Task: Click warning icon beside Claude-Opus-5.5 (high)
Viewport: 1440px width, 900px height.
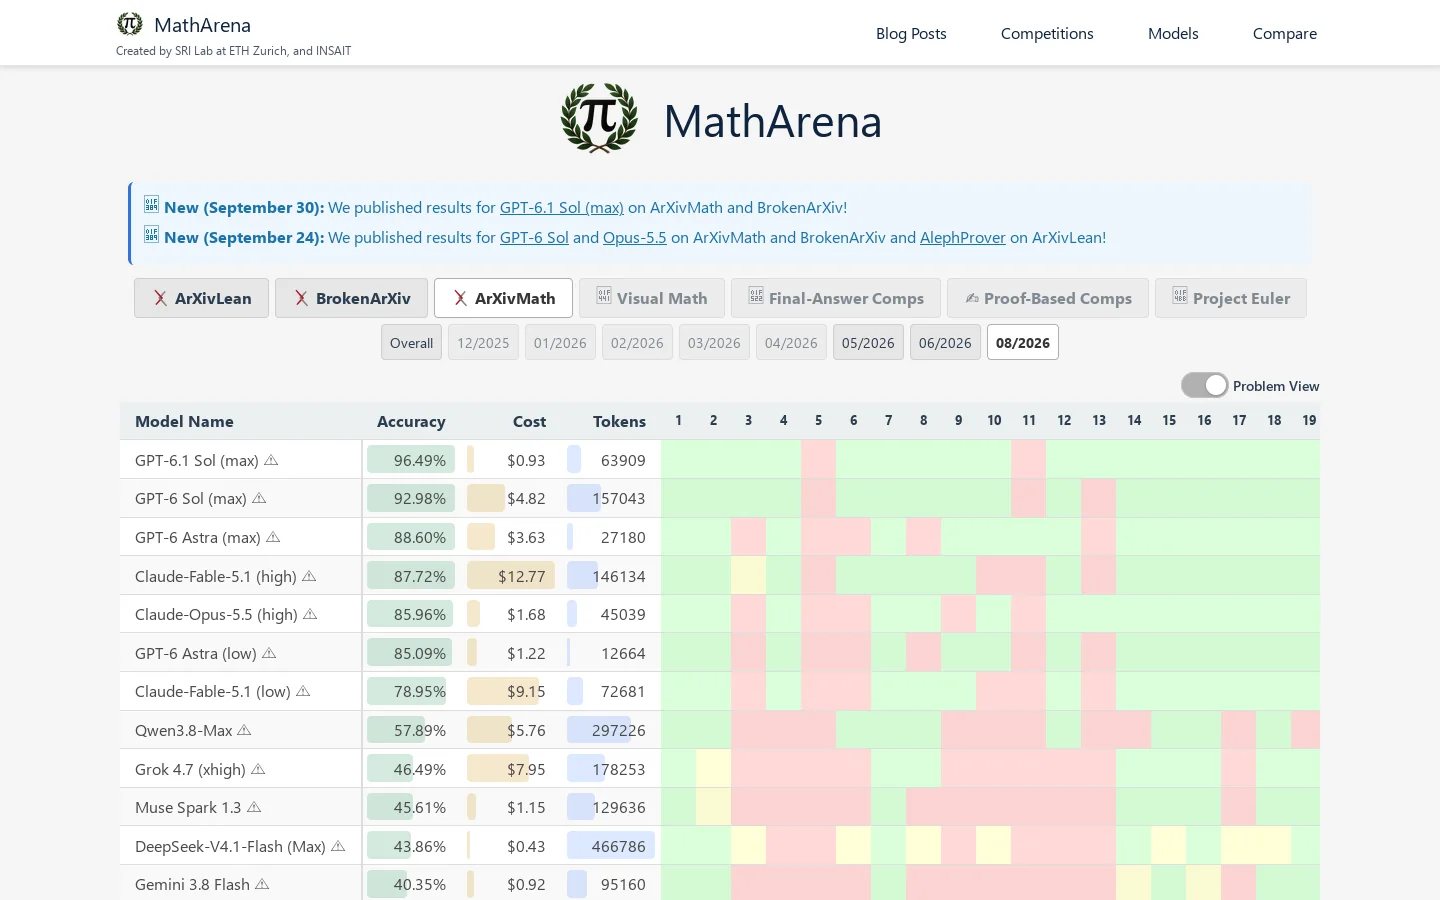Action: (x=310, y=614)
